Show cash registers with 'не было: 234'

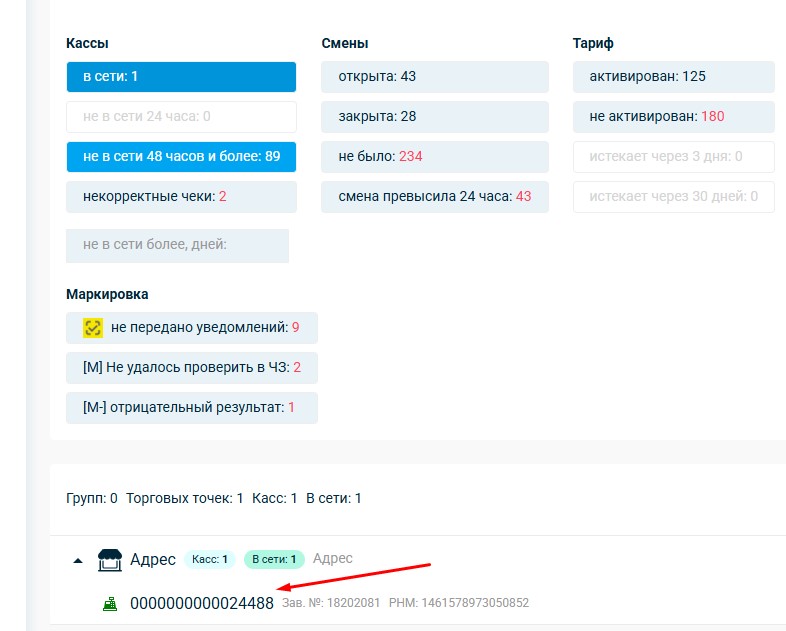pos(434,157)
